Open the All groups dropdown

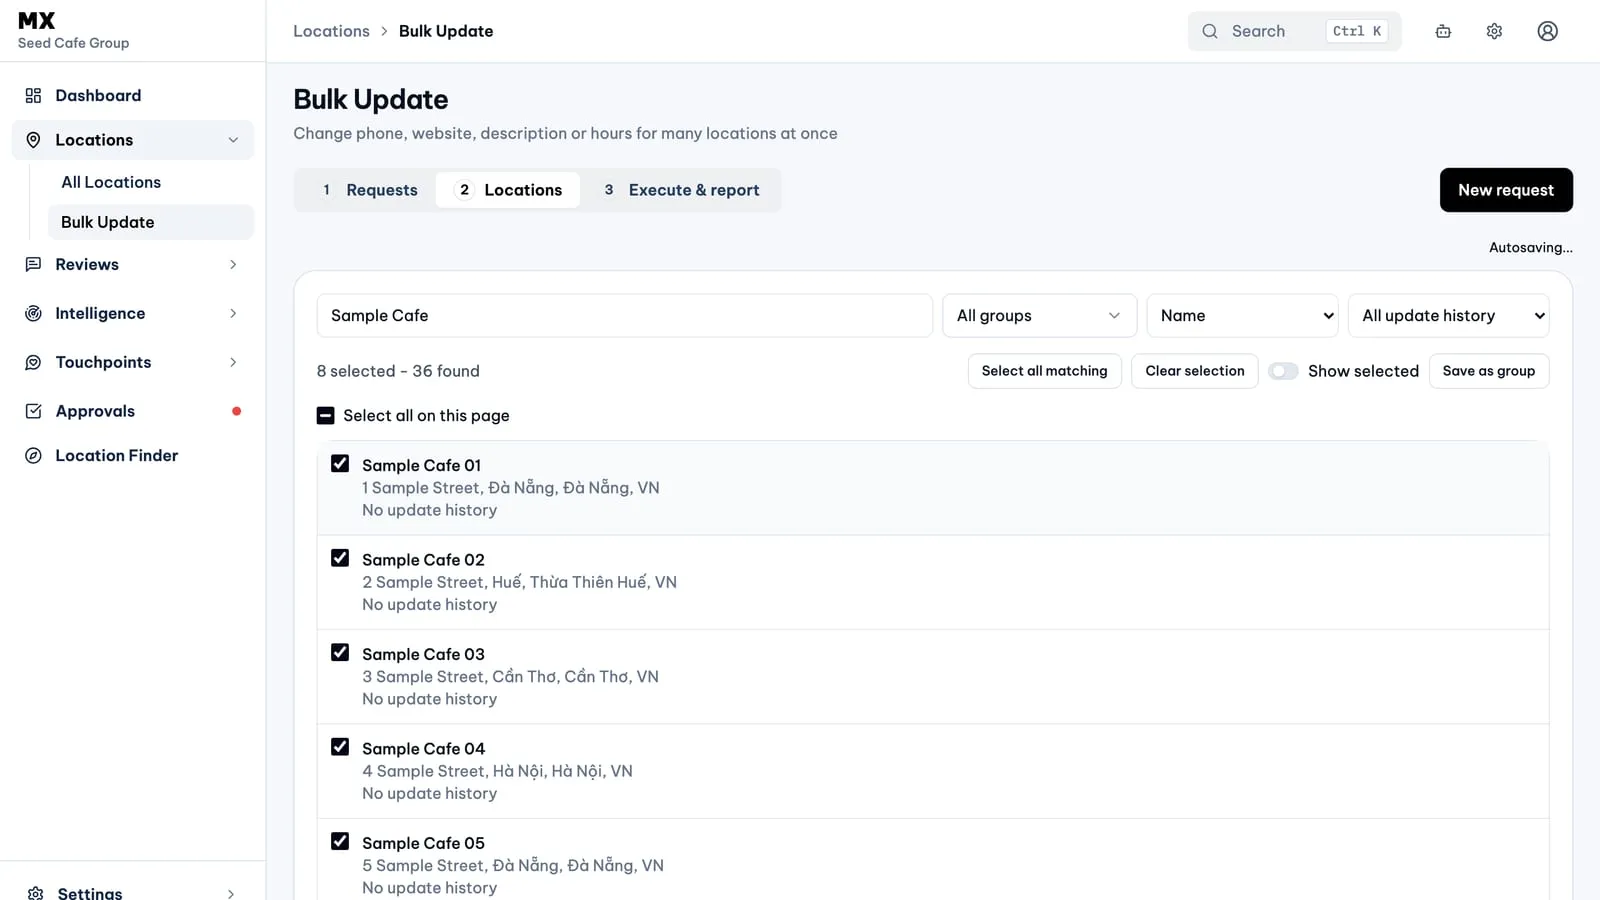coord(1039,316)
